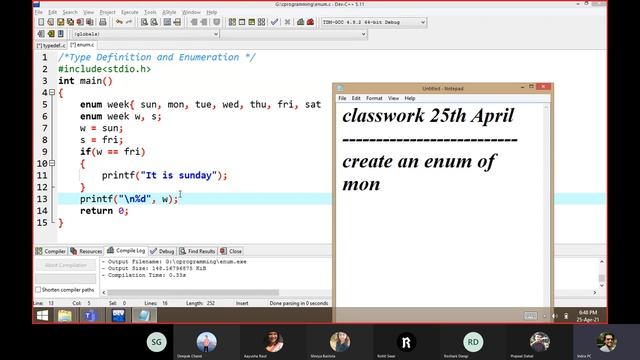Open File Explorer from the taskbar
The image size is (640, 360).
point(64,316)
